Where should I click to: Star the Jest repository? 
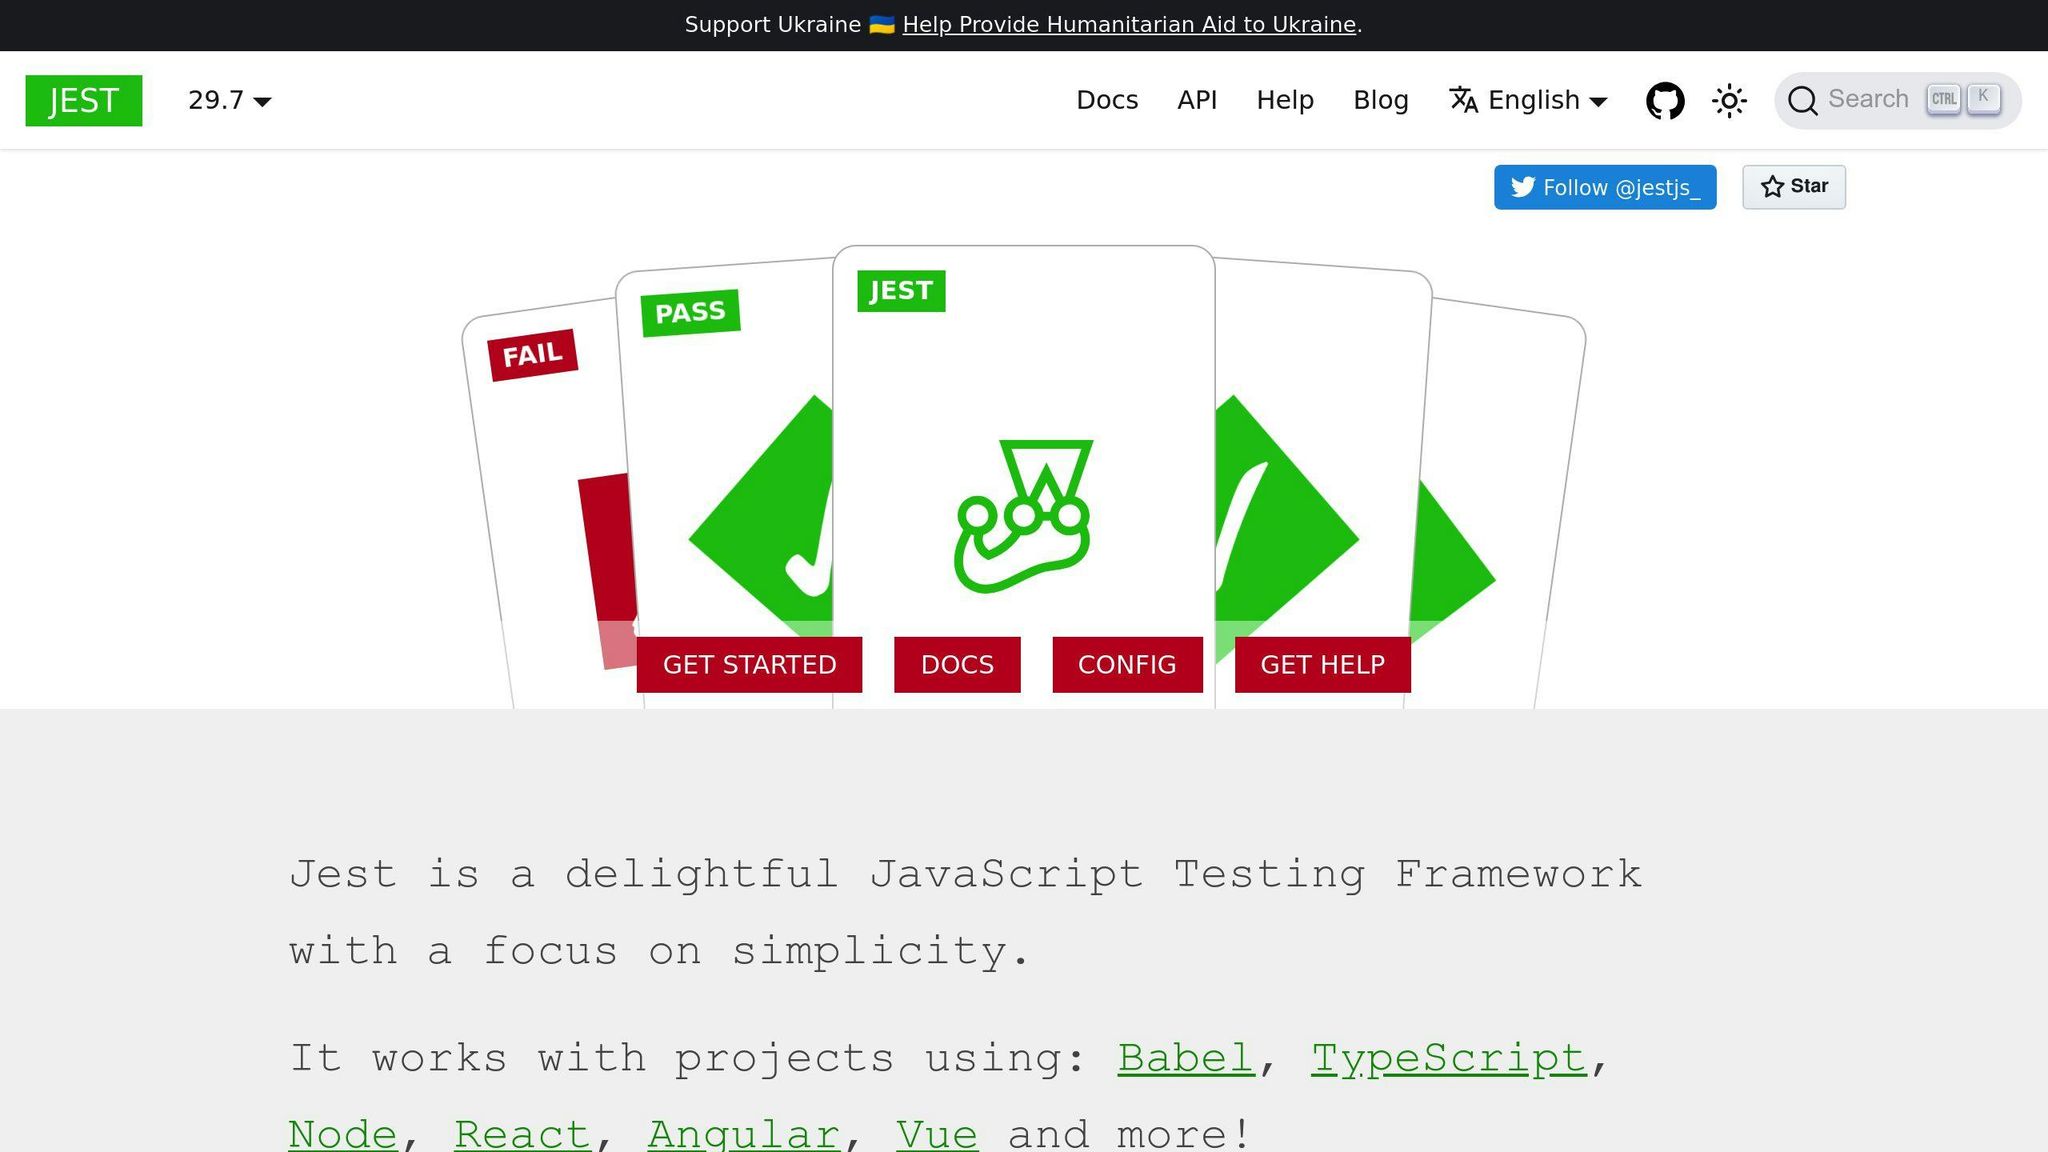pos(1794,187)
